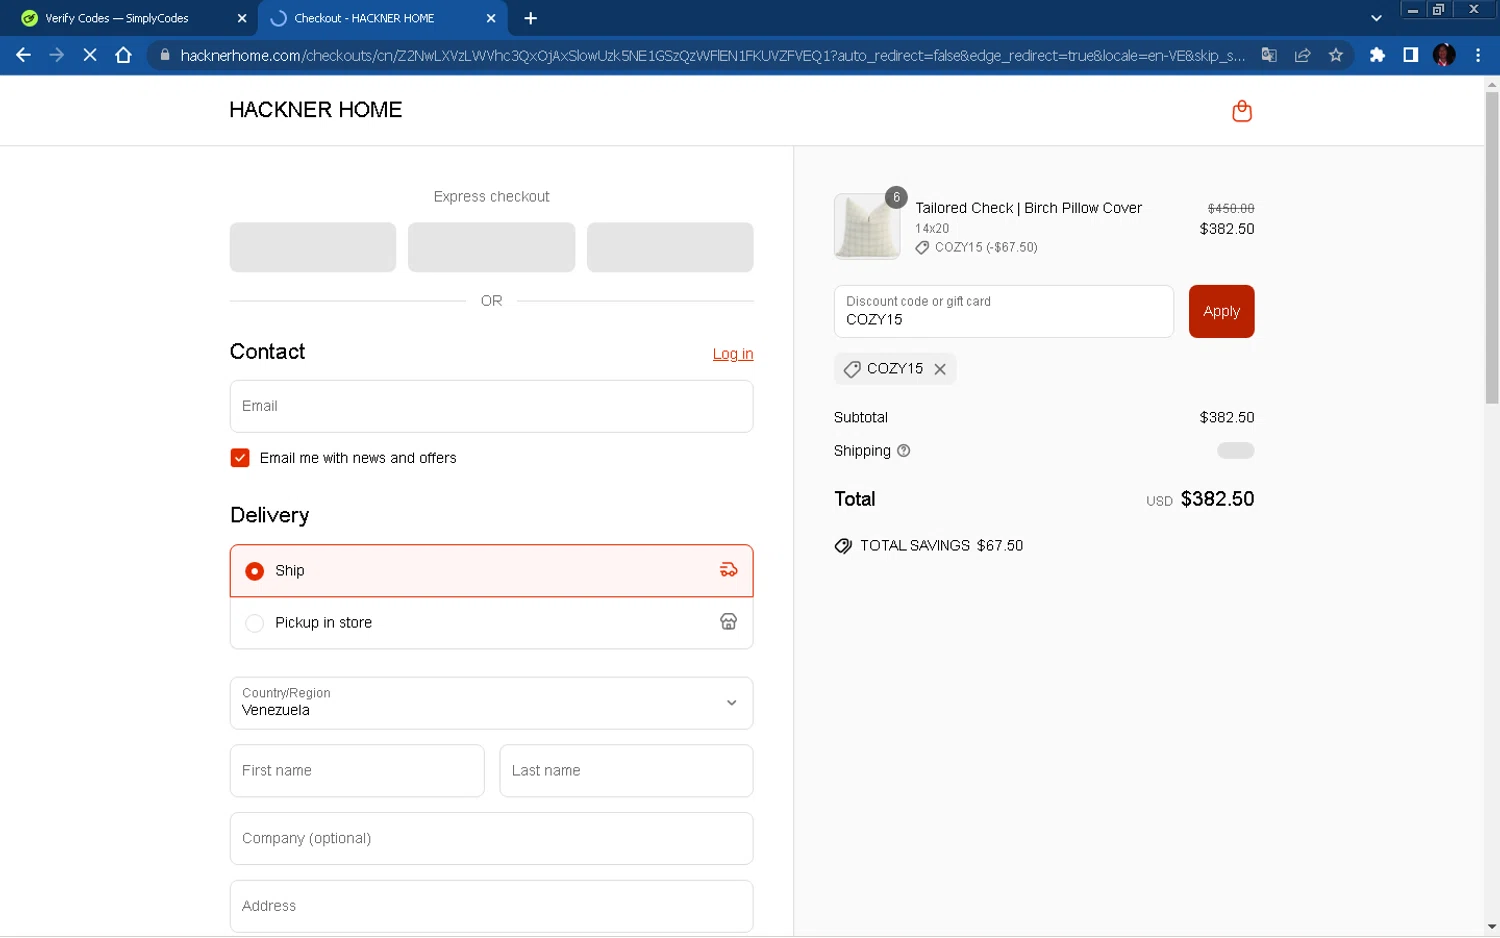Image resolution: width=1500 pixels, height=938 pixels.
Task: Focus the Last name field
Action: [x=626, y=771]
